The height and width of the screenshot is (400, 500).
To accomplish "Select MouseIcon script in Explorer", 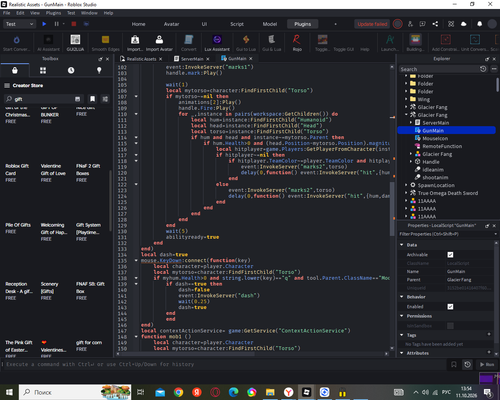I will click(435, 138).
